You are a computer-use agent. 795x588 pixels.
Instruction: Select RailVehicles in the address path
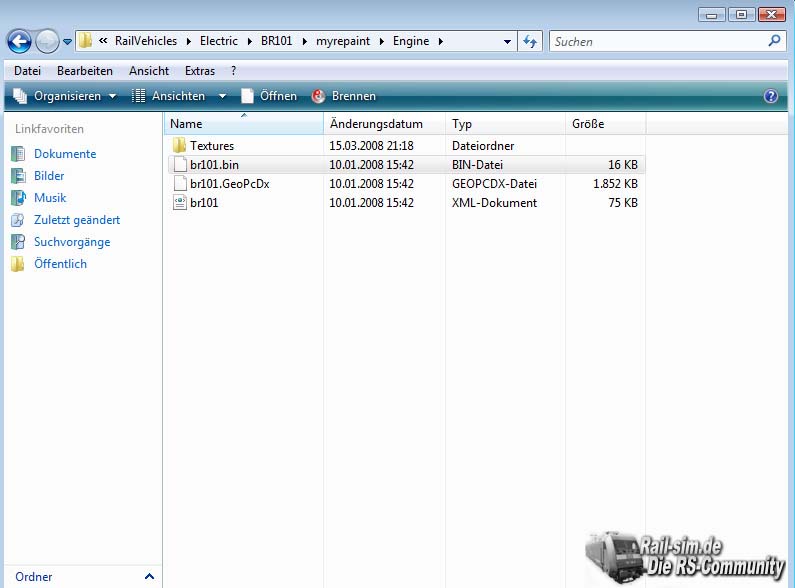(146, 41)
